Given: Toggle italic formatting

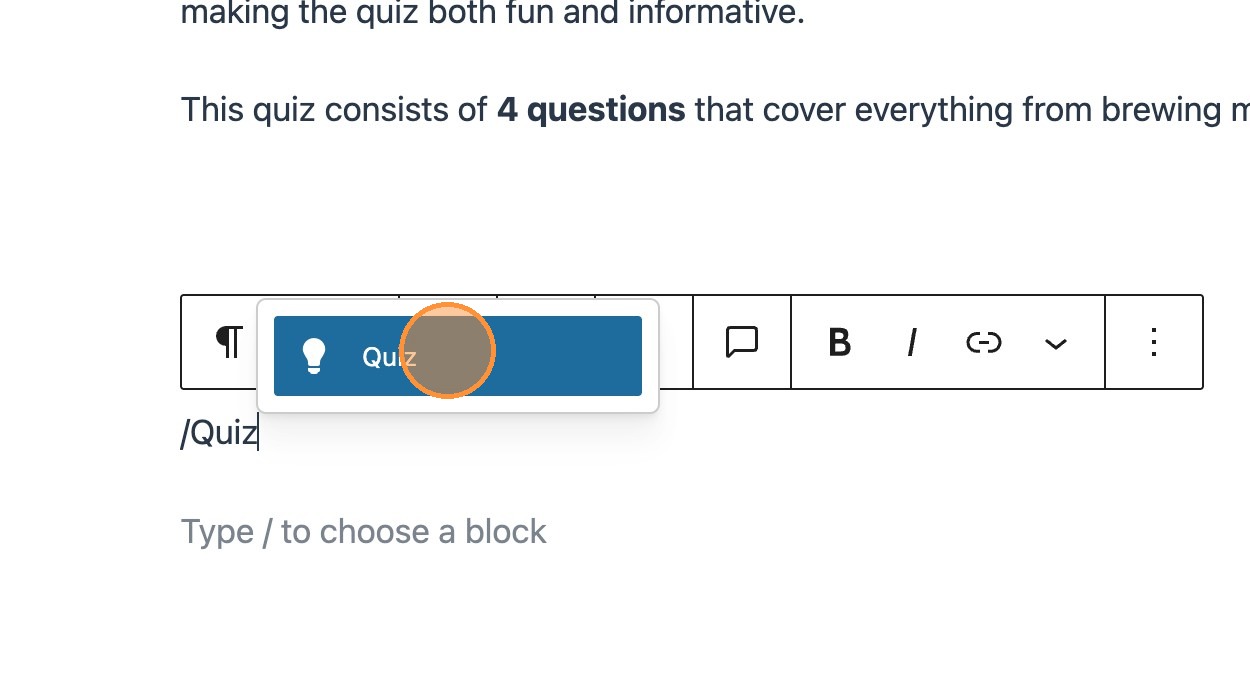Looking at the screenshot, I should point(911,343).
